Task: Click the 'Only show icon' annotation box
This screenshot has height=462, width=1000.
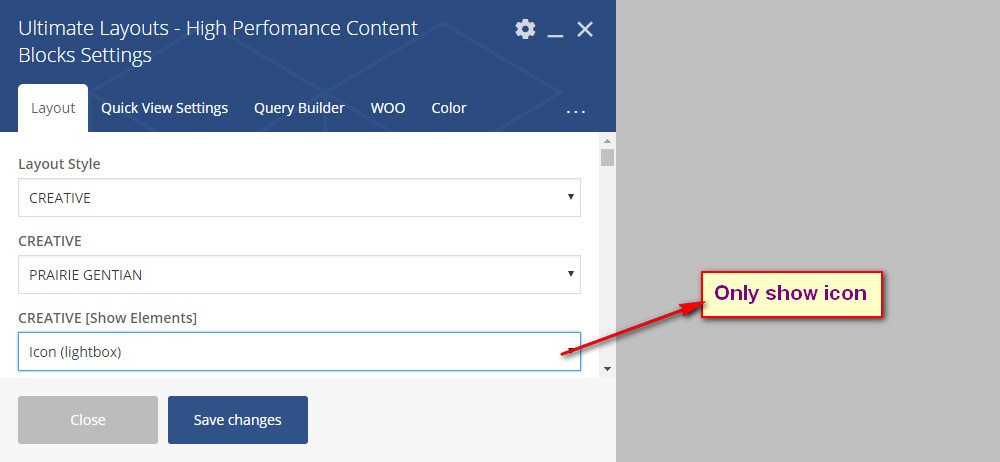Action: point(791,294)
